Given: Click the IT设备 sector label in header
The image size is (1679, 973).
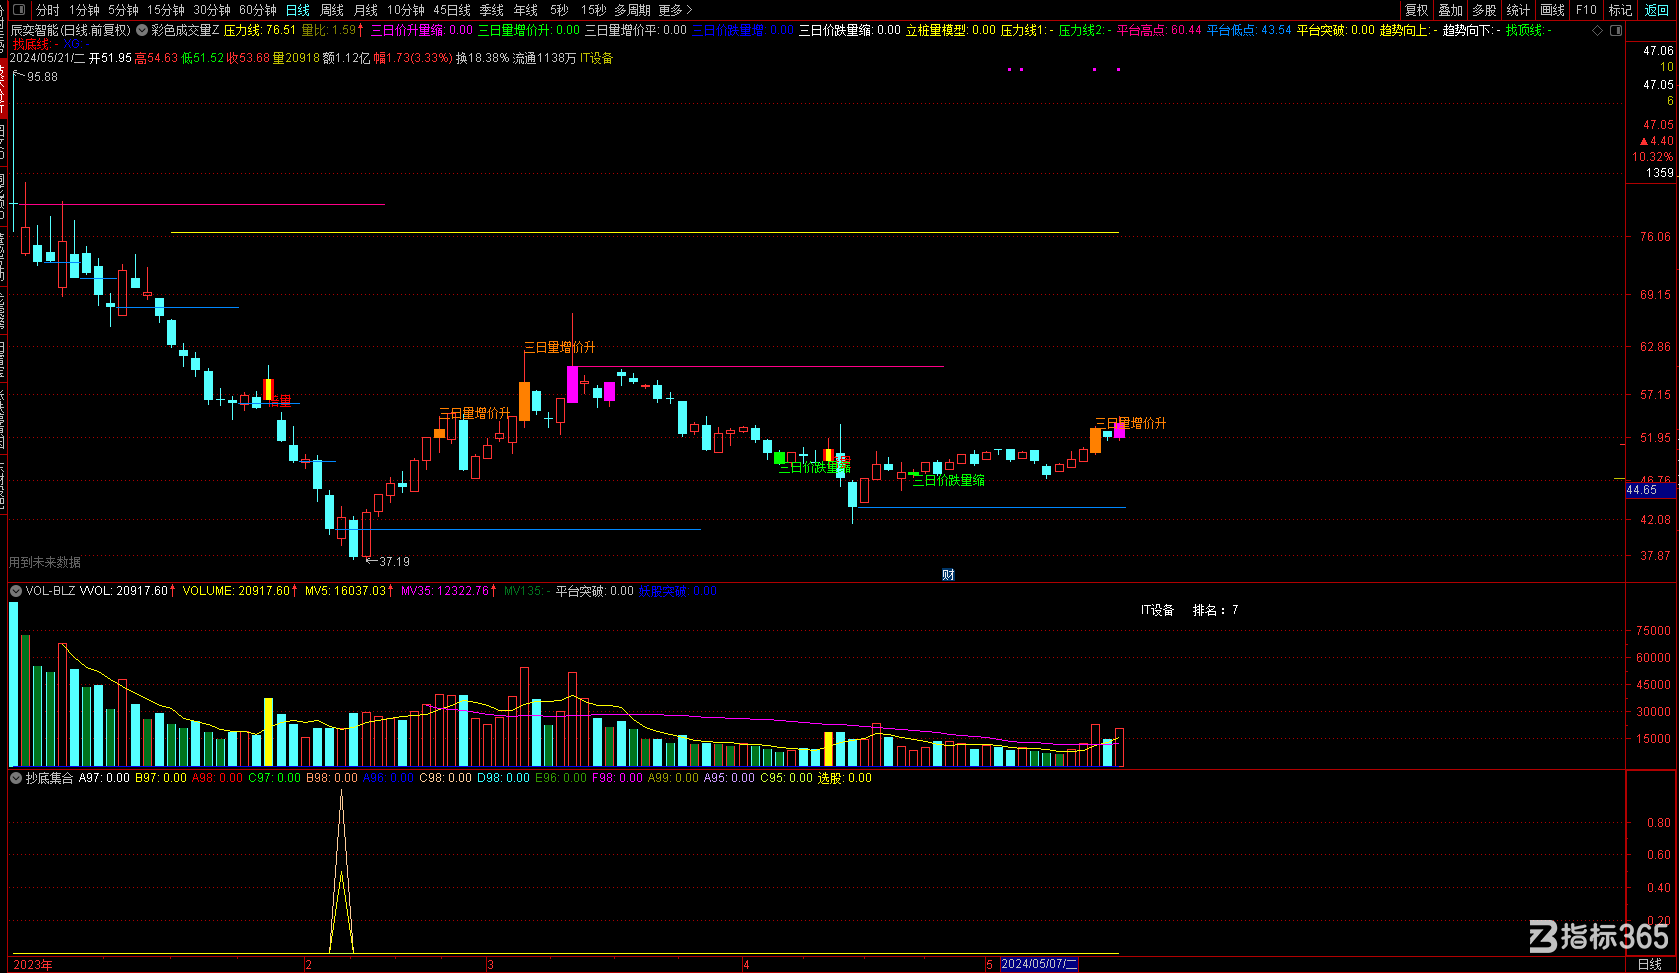Looking at the screenshot, I should pyautogui.click(x=597, y=58).
